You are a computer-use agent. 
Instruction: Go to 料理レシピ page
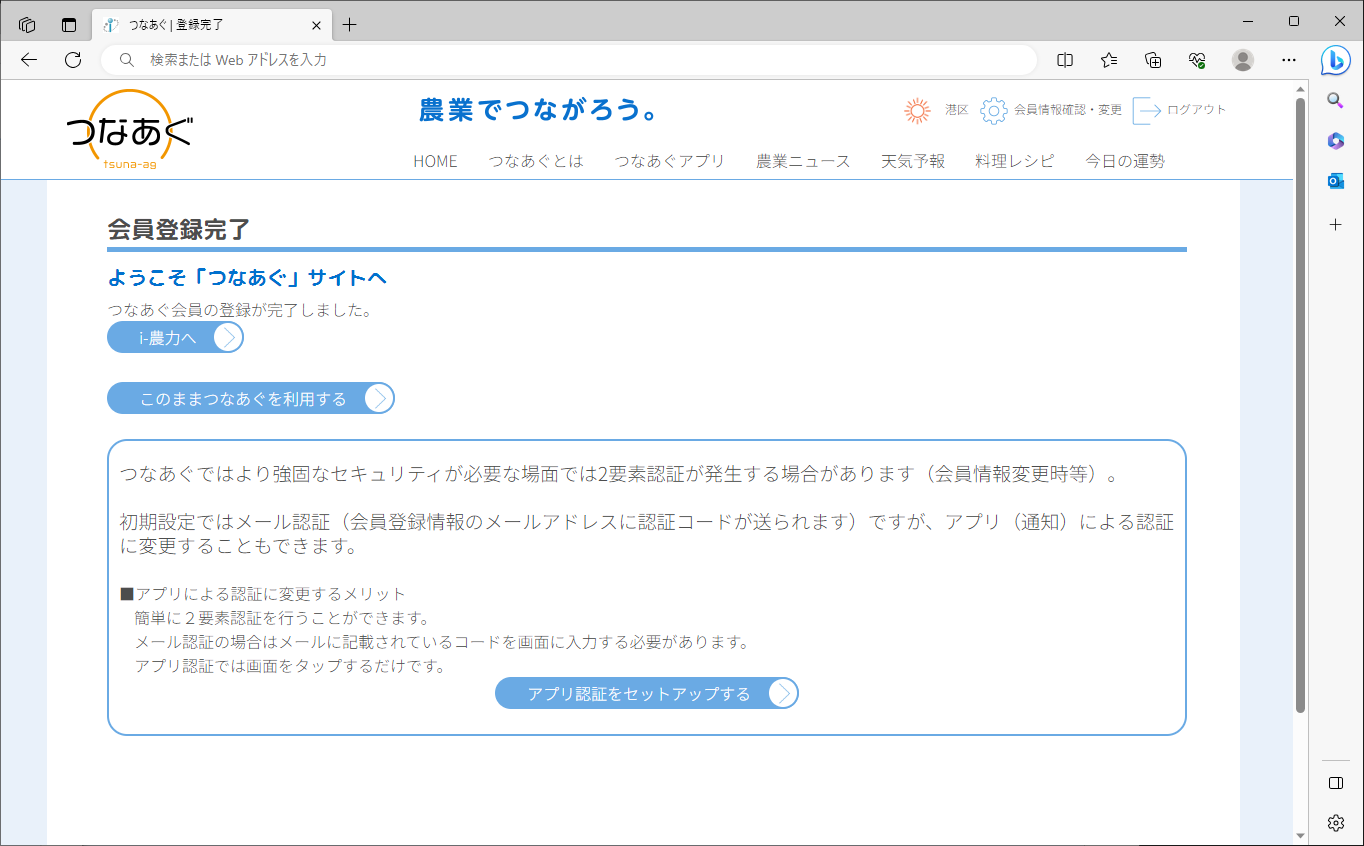click(1014, 161)
